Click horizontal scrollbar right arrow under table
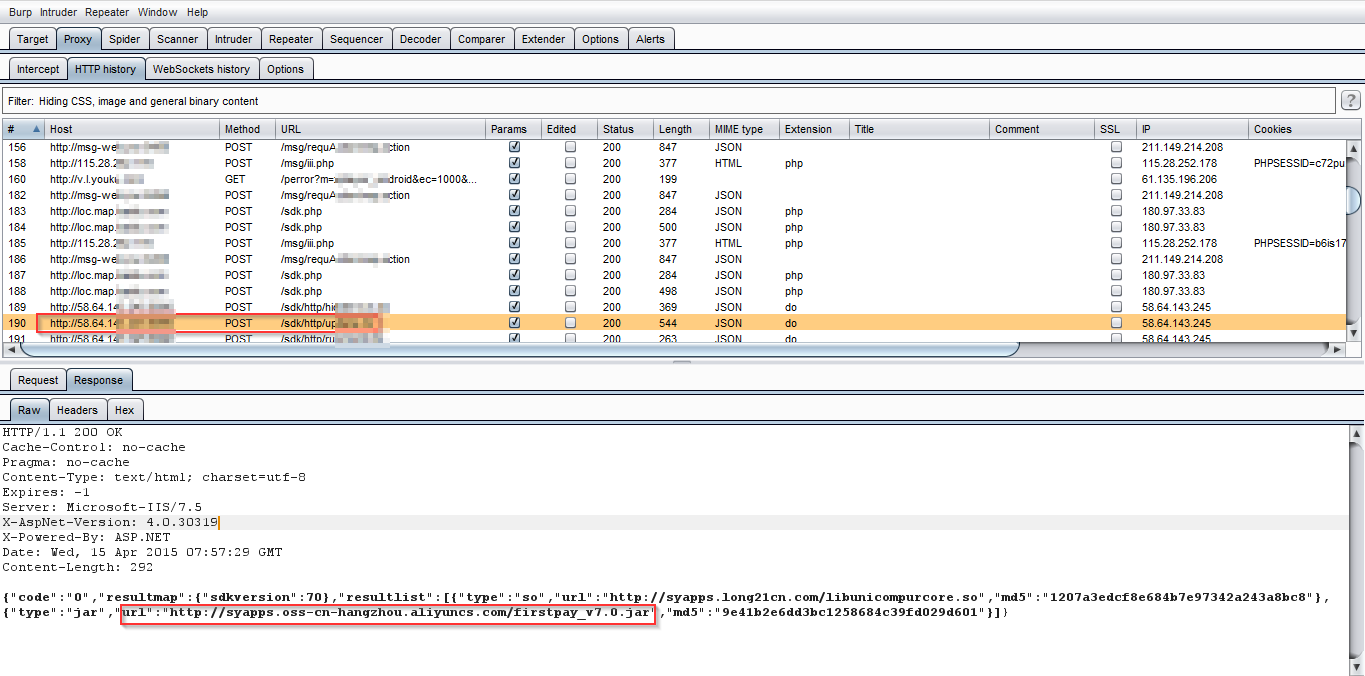 coord(1338,349)
